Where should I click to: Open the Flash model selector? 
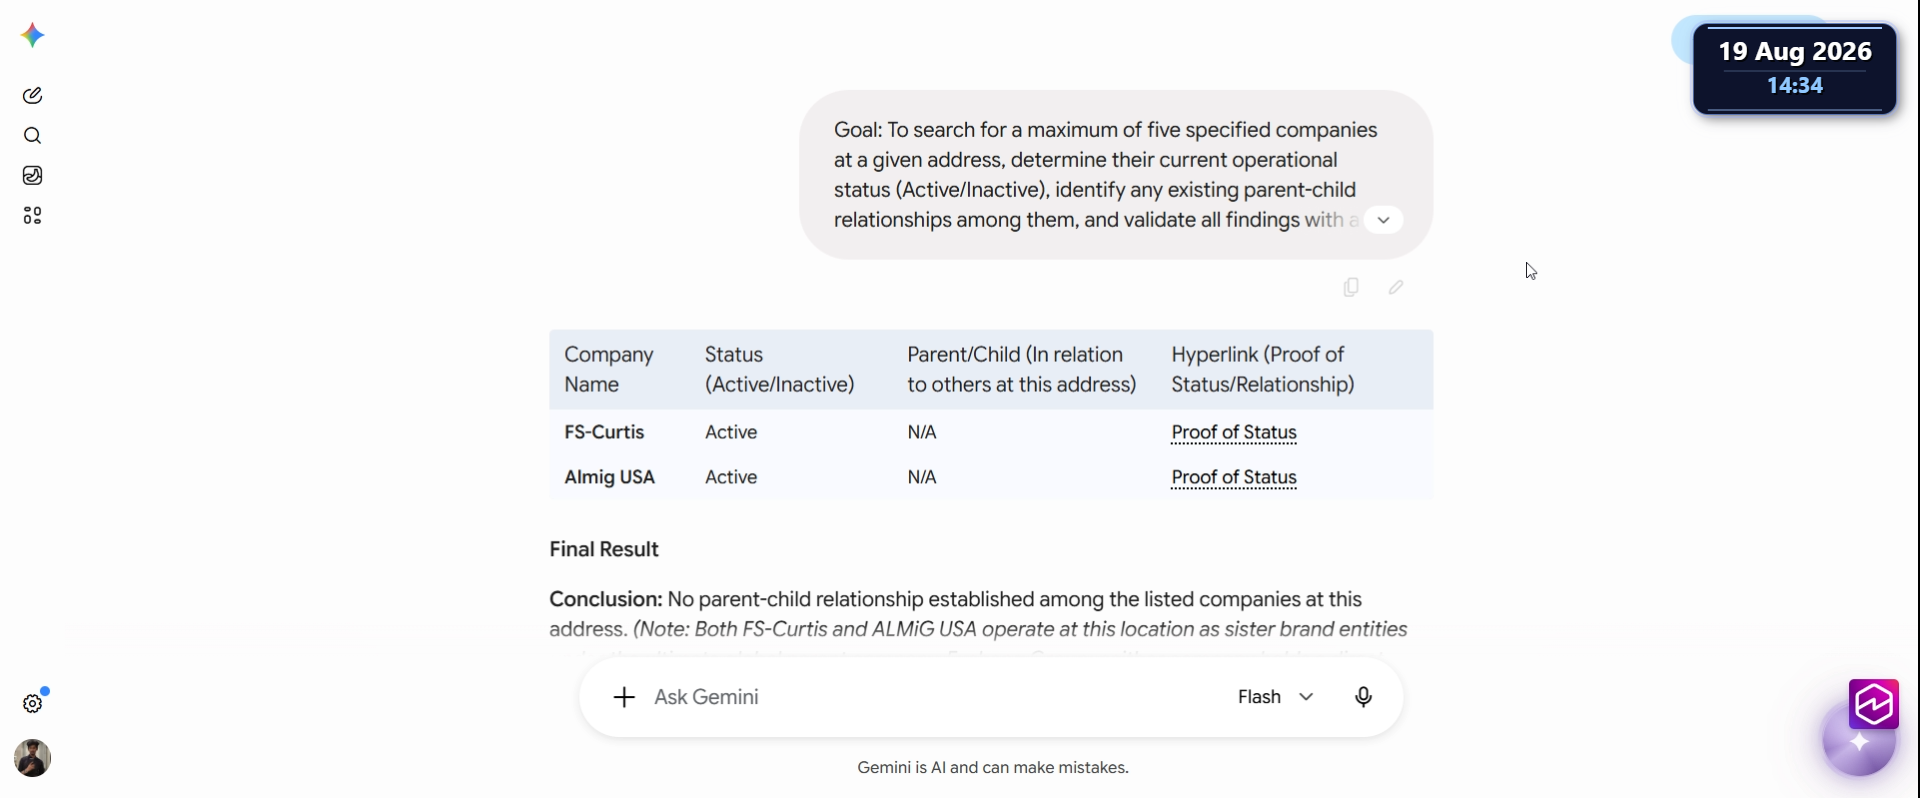pyautogui.click(x=1275, y=697)
